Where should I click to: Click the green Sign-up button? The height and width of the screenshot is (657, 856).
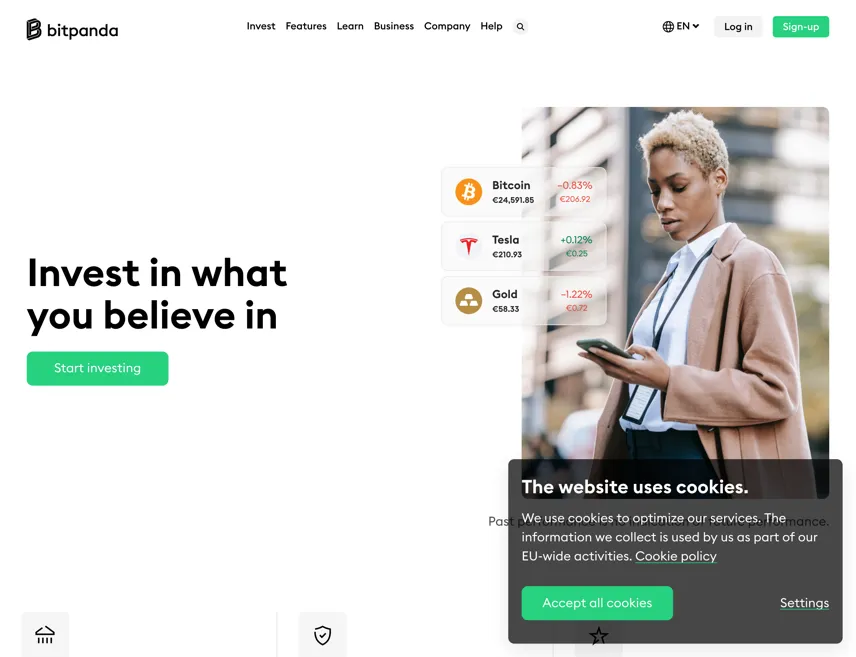[801, 27]
